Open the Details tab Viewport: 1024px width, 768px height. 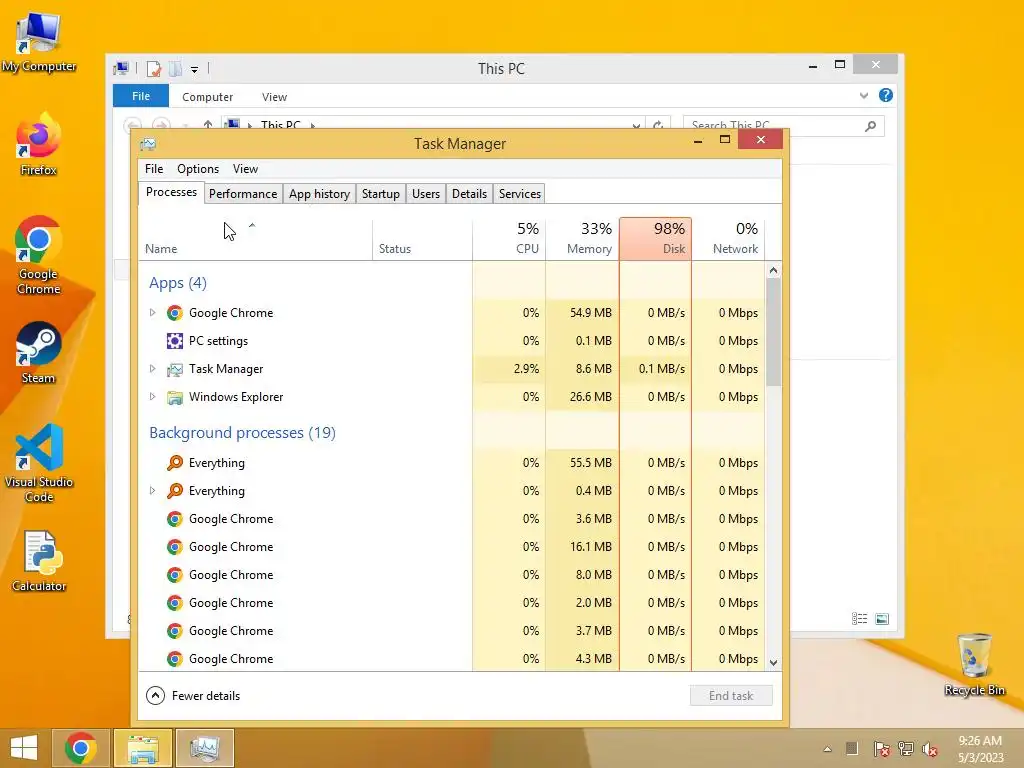point(469,194)
